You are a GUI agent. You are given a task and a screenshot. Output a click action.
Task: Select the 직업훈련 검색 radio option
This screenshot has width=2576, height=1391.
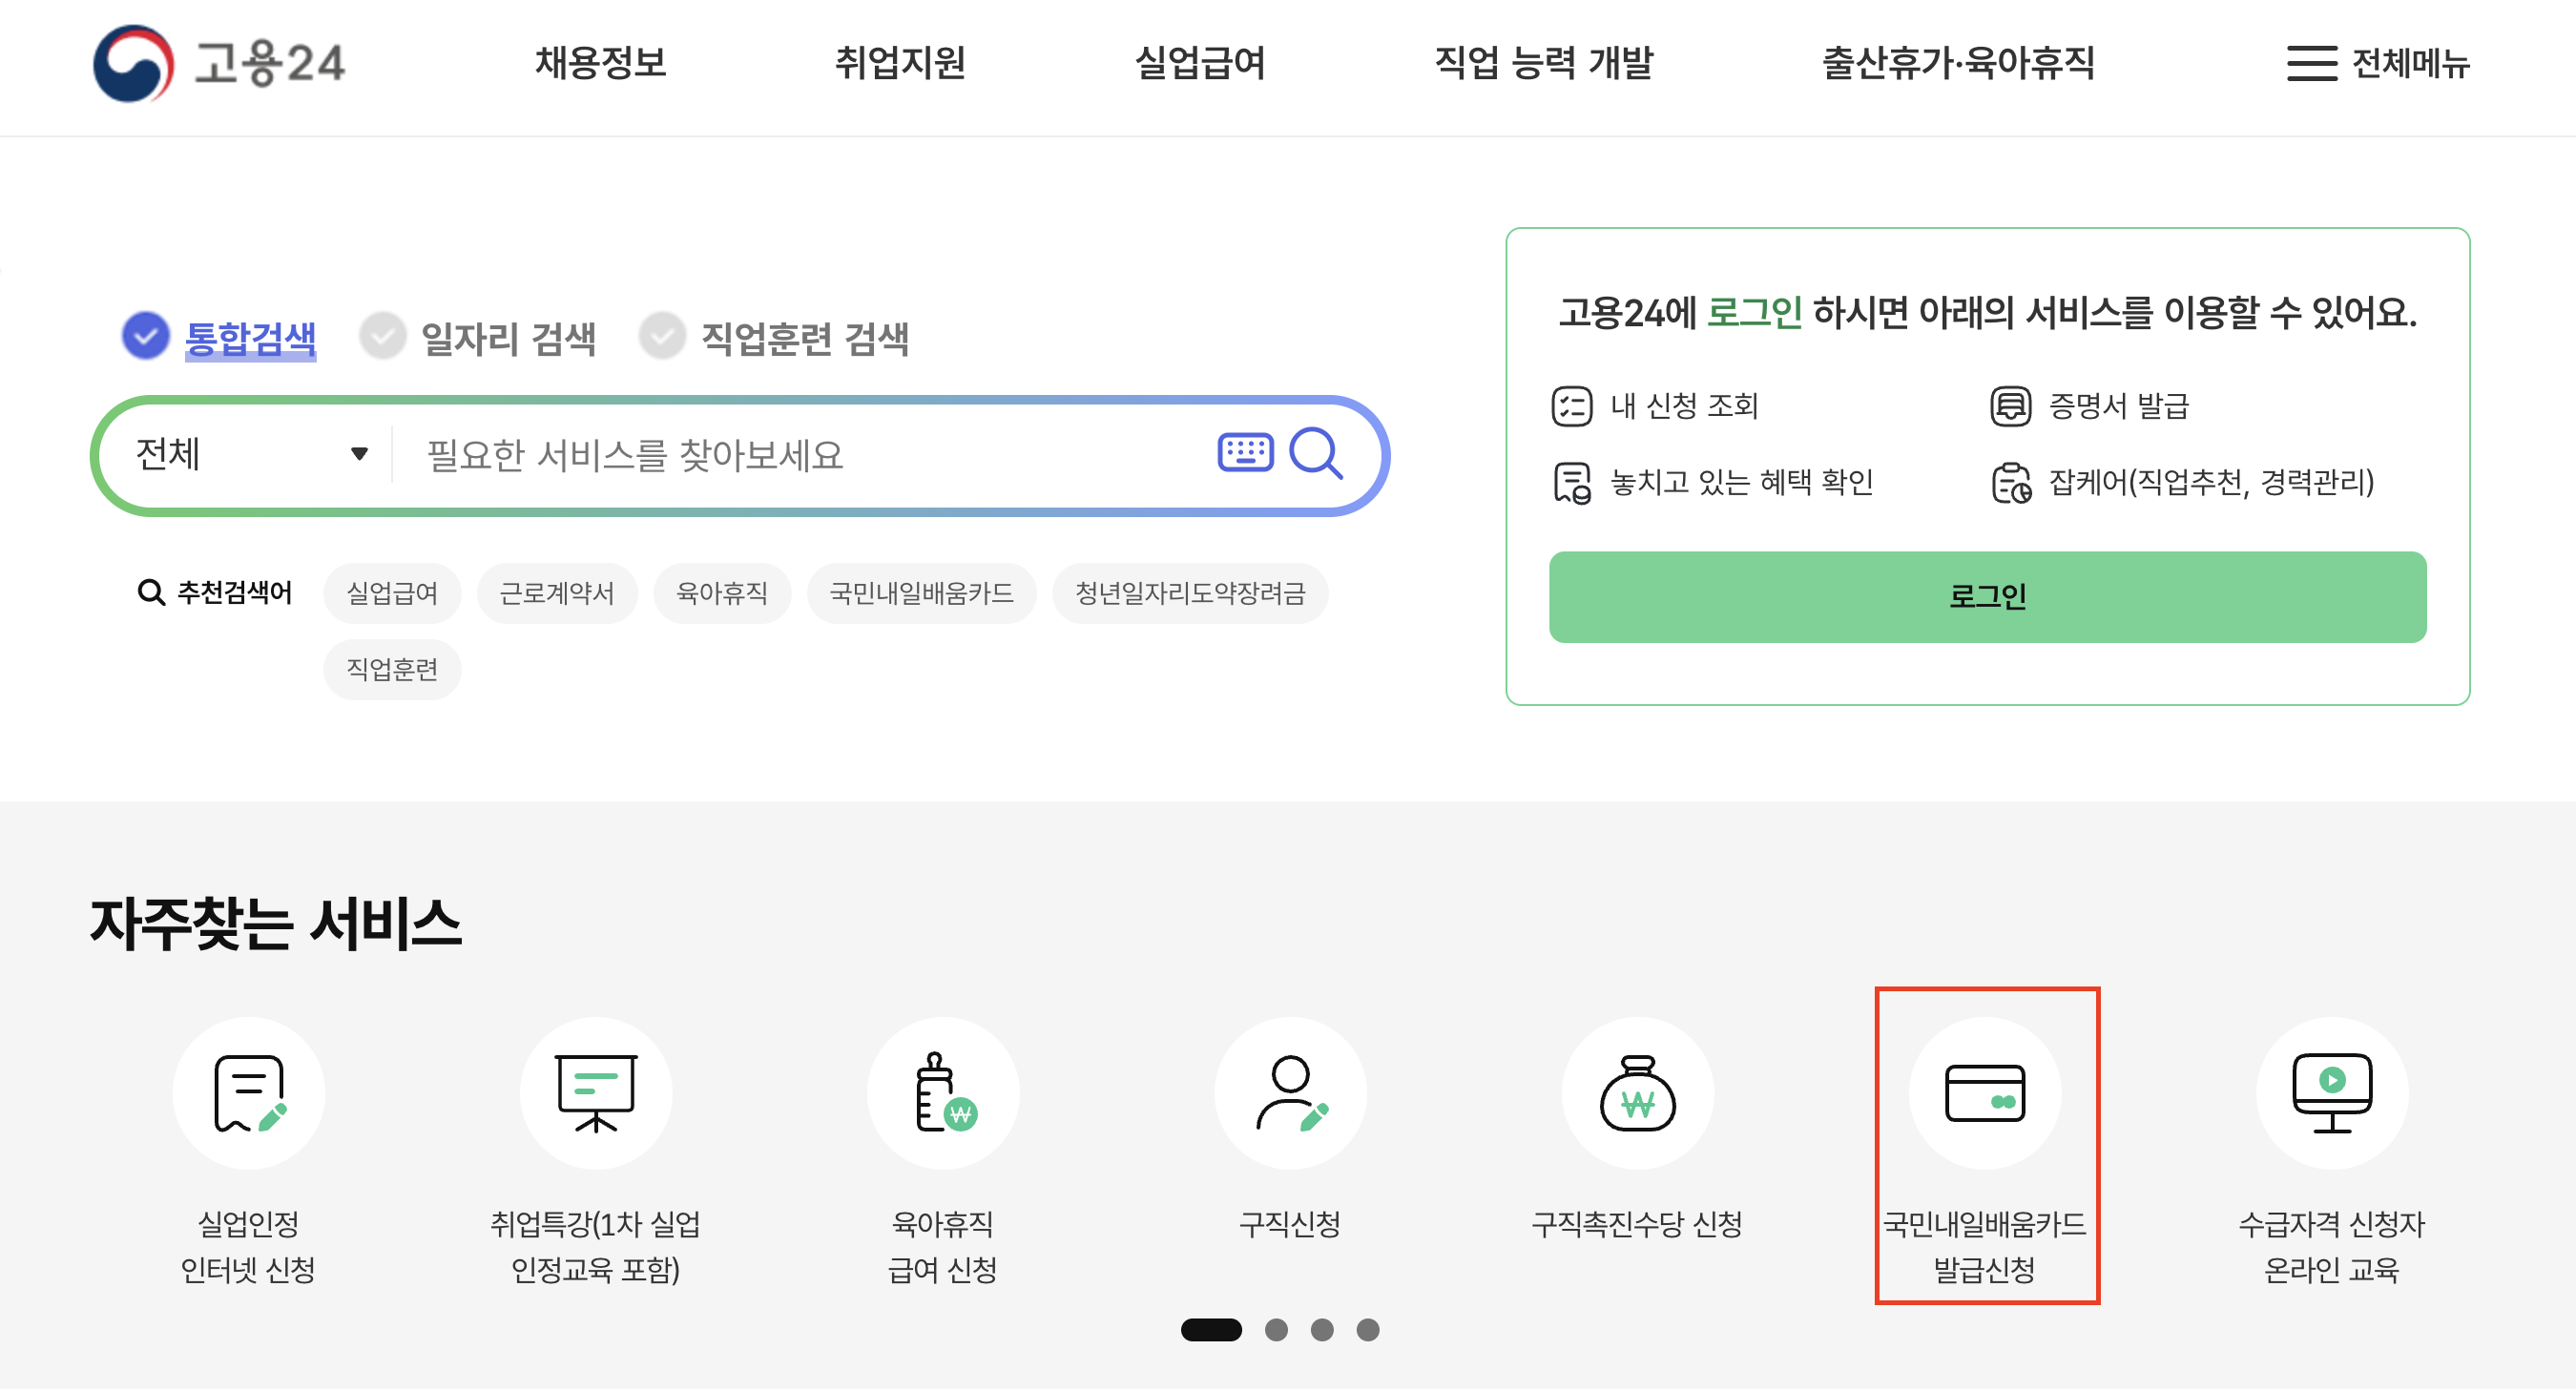(662, 336)
